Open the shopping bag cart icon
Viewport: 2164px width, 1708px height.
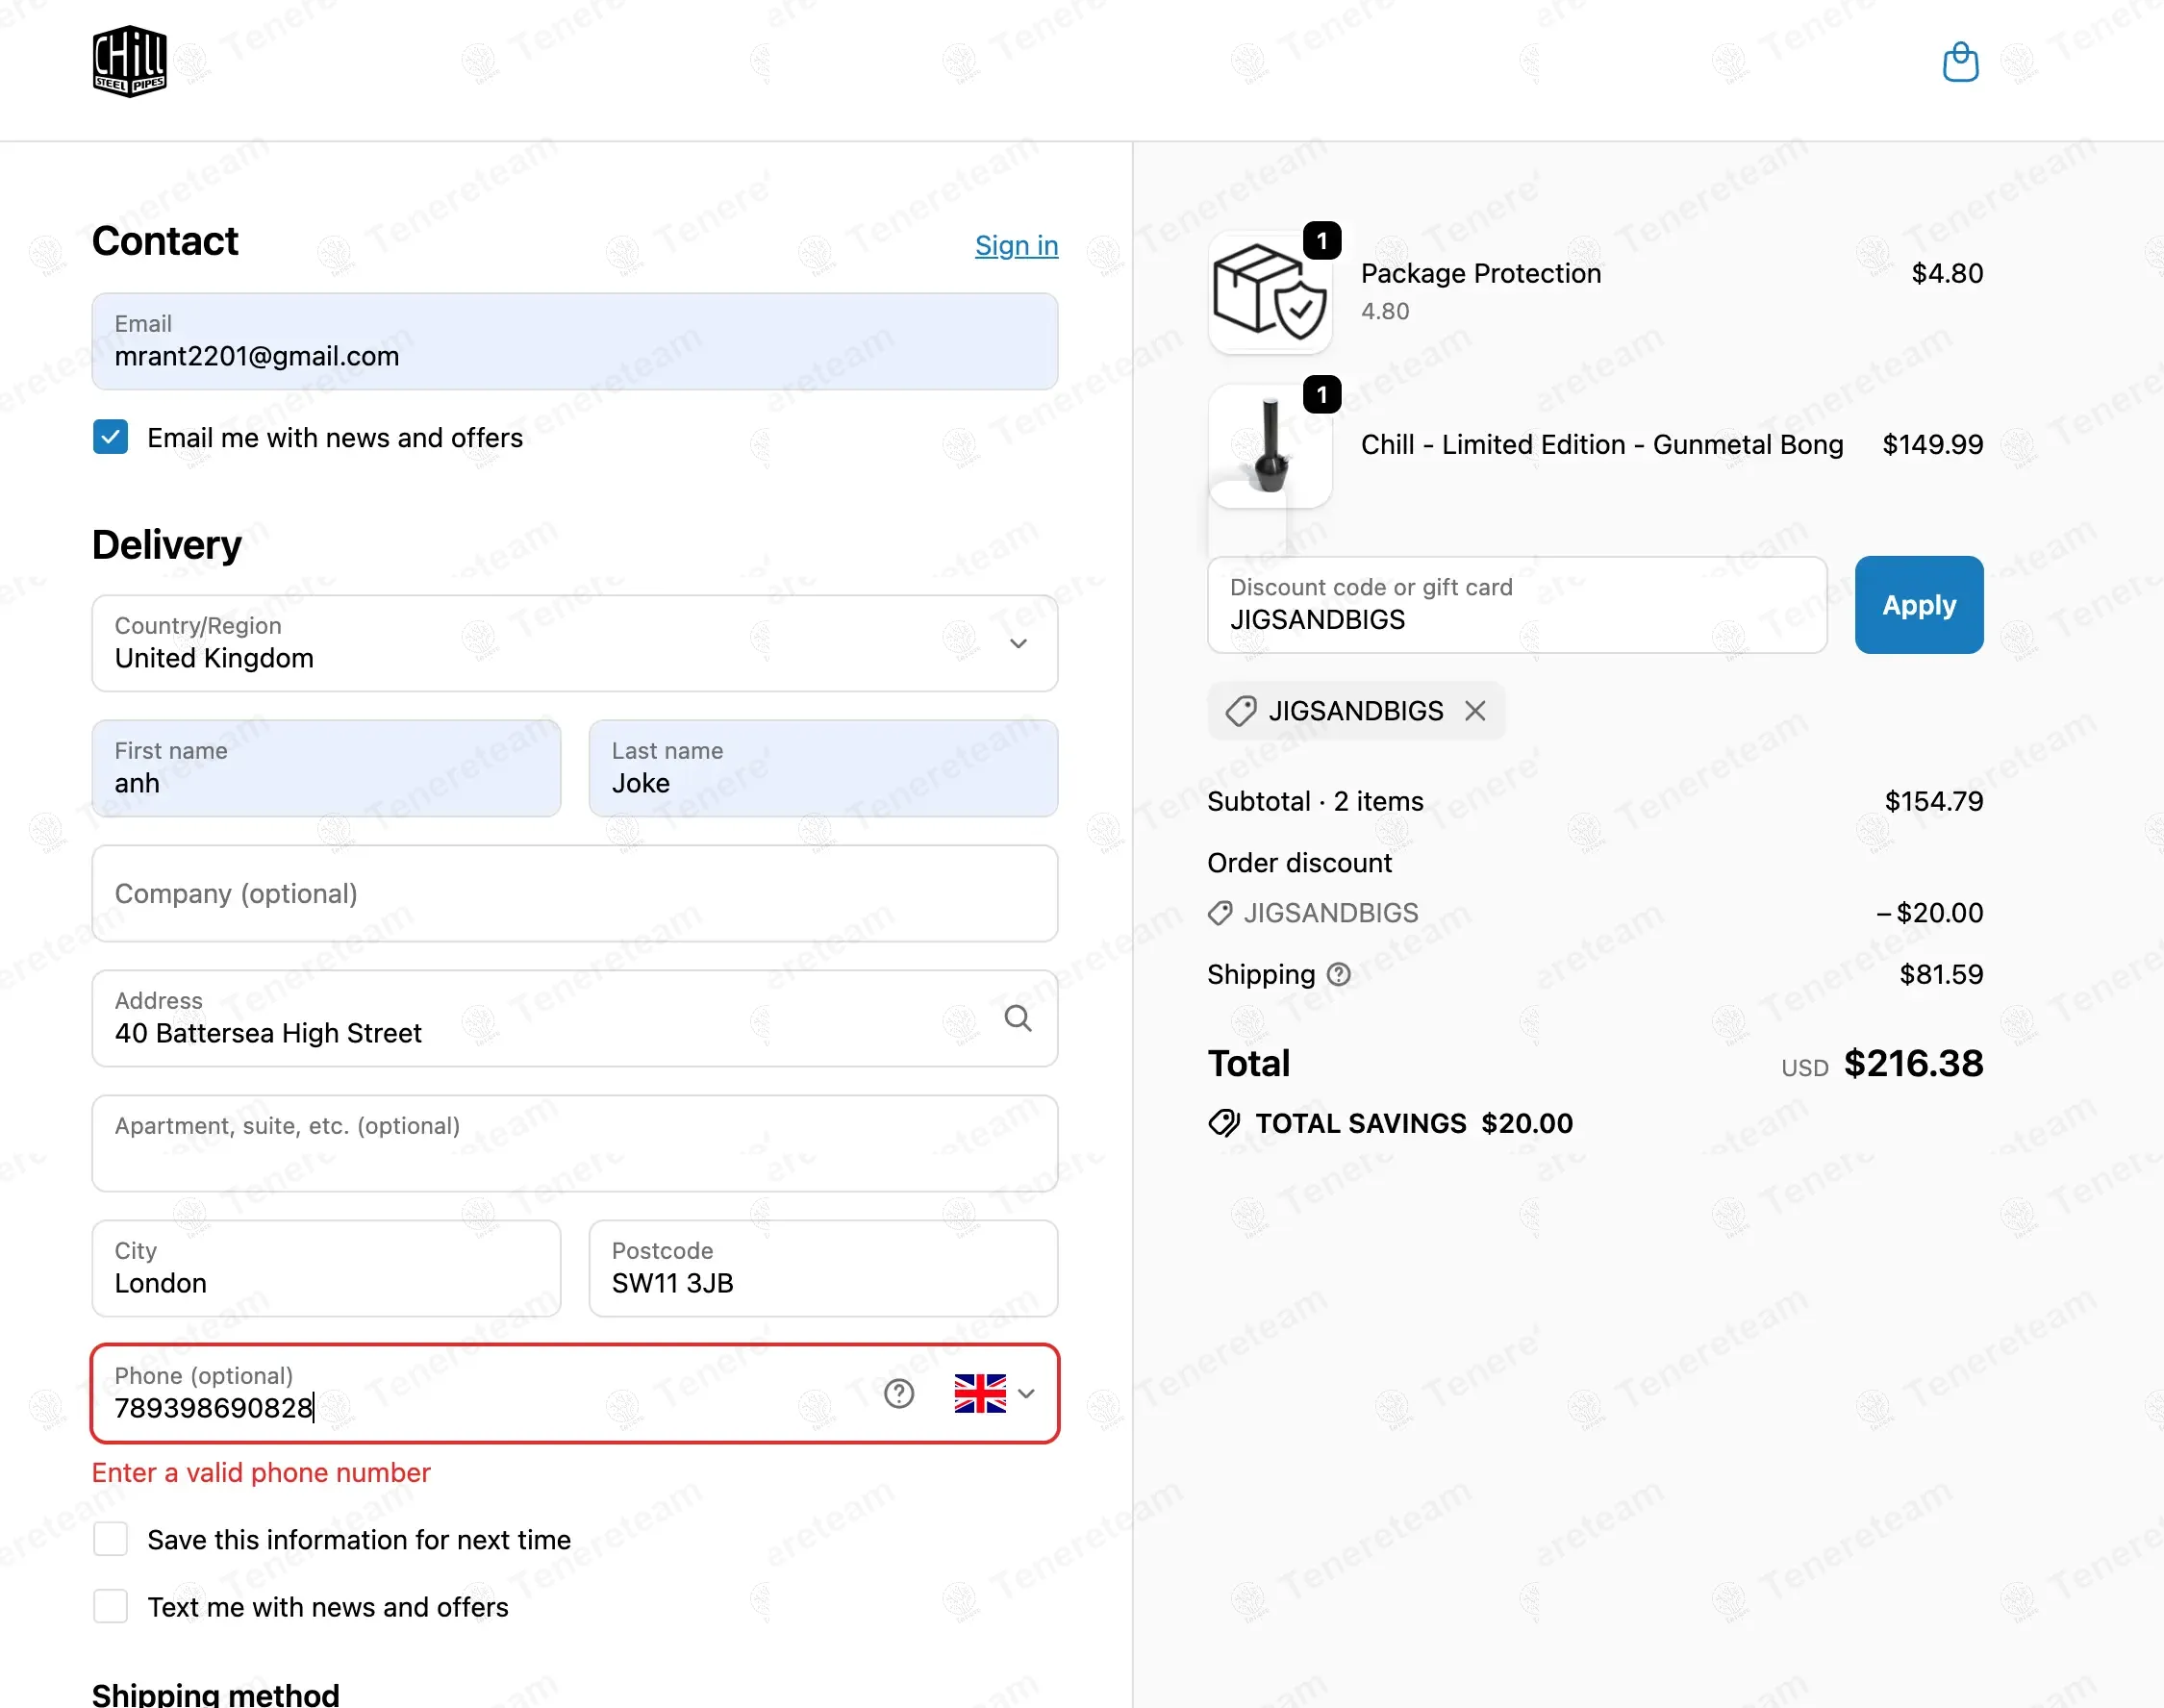(1960, 62)
